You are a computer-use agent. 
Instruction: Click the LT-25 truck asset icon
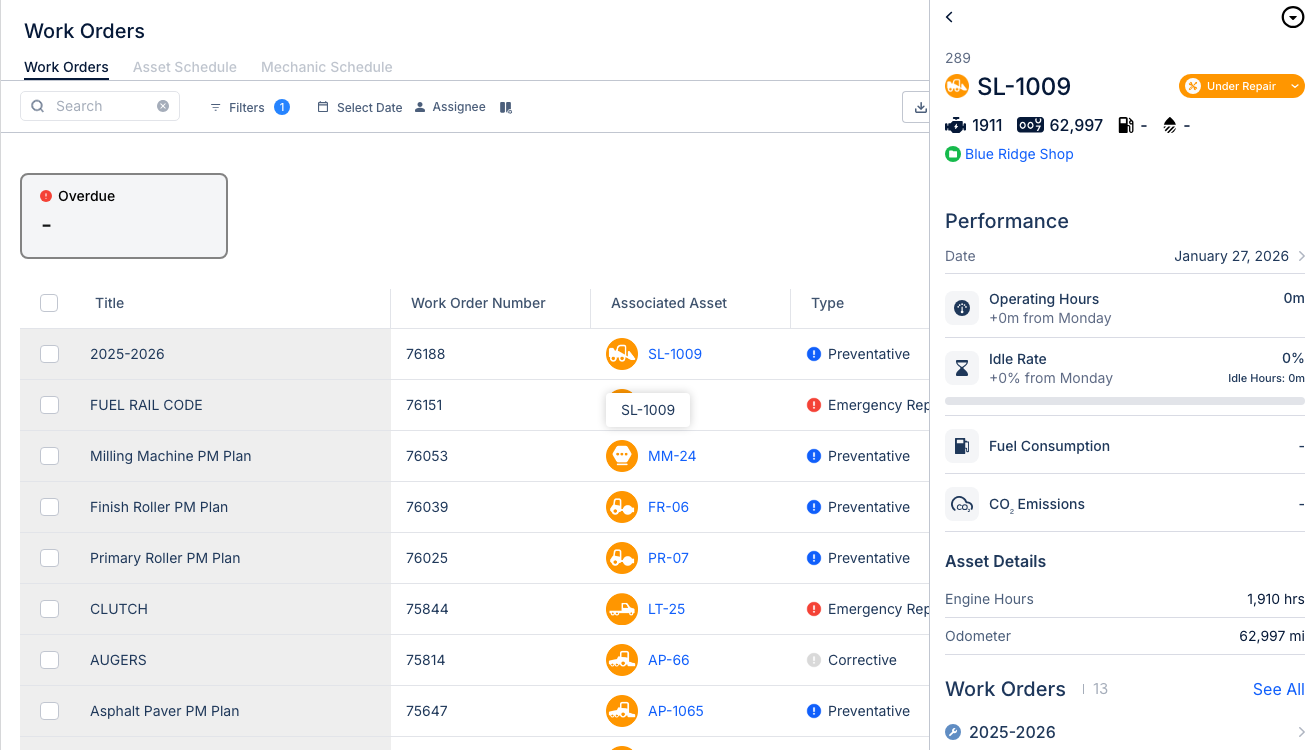622,609
